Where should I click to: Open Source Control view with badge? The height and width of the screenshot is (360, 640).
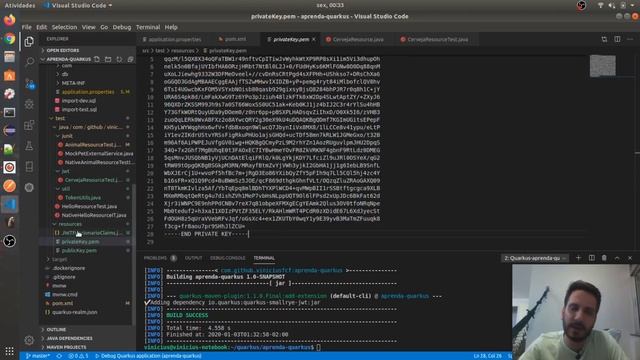coord(30,84)
